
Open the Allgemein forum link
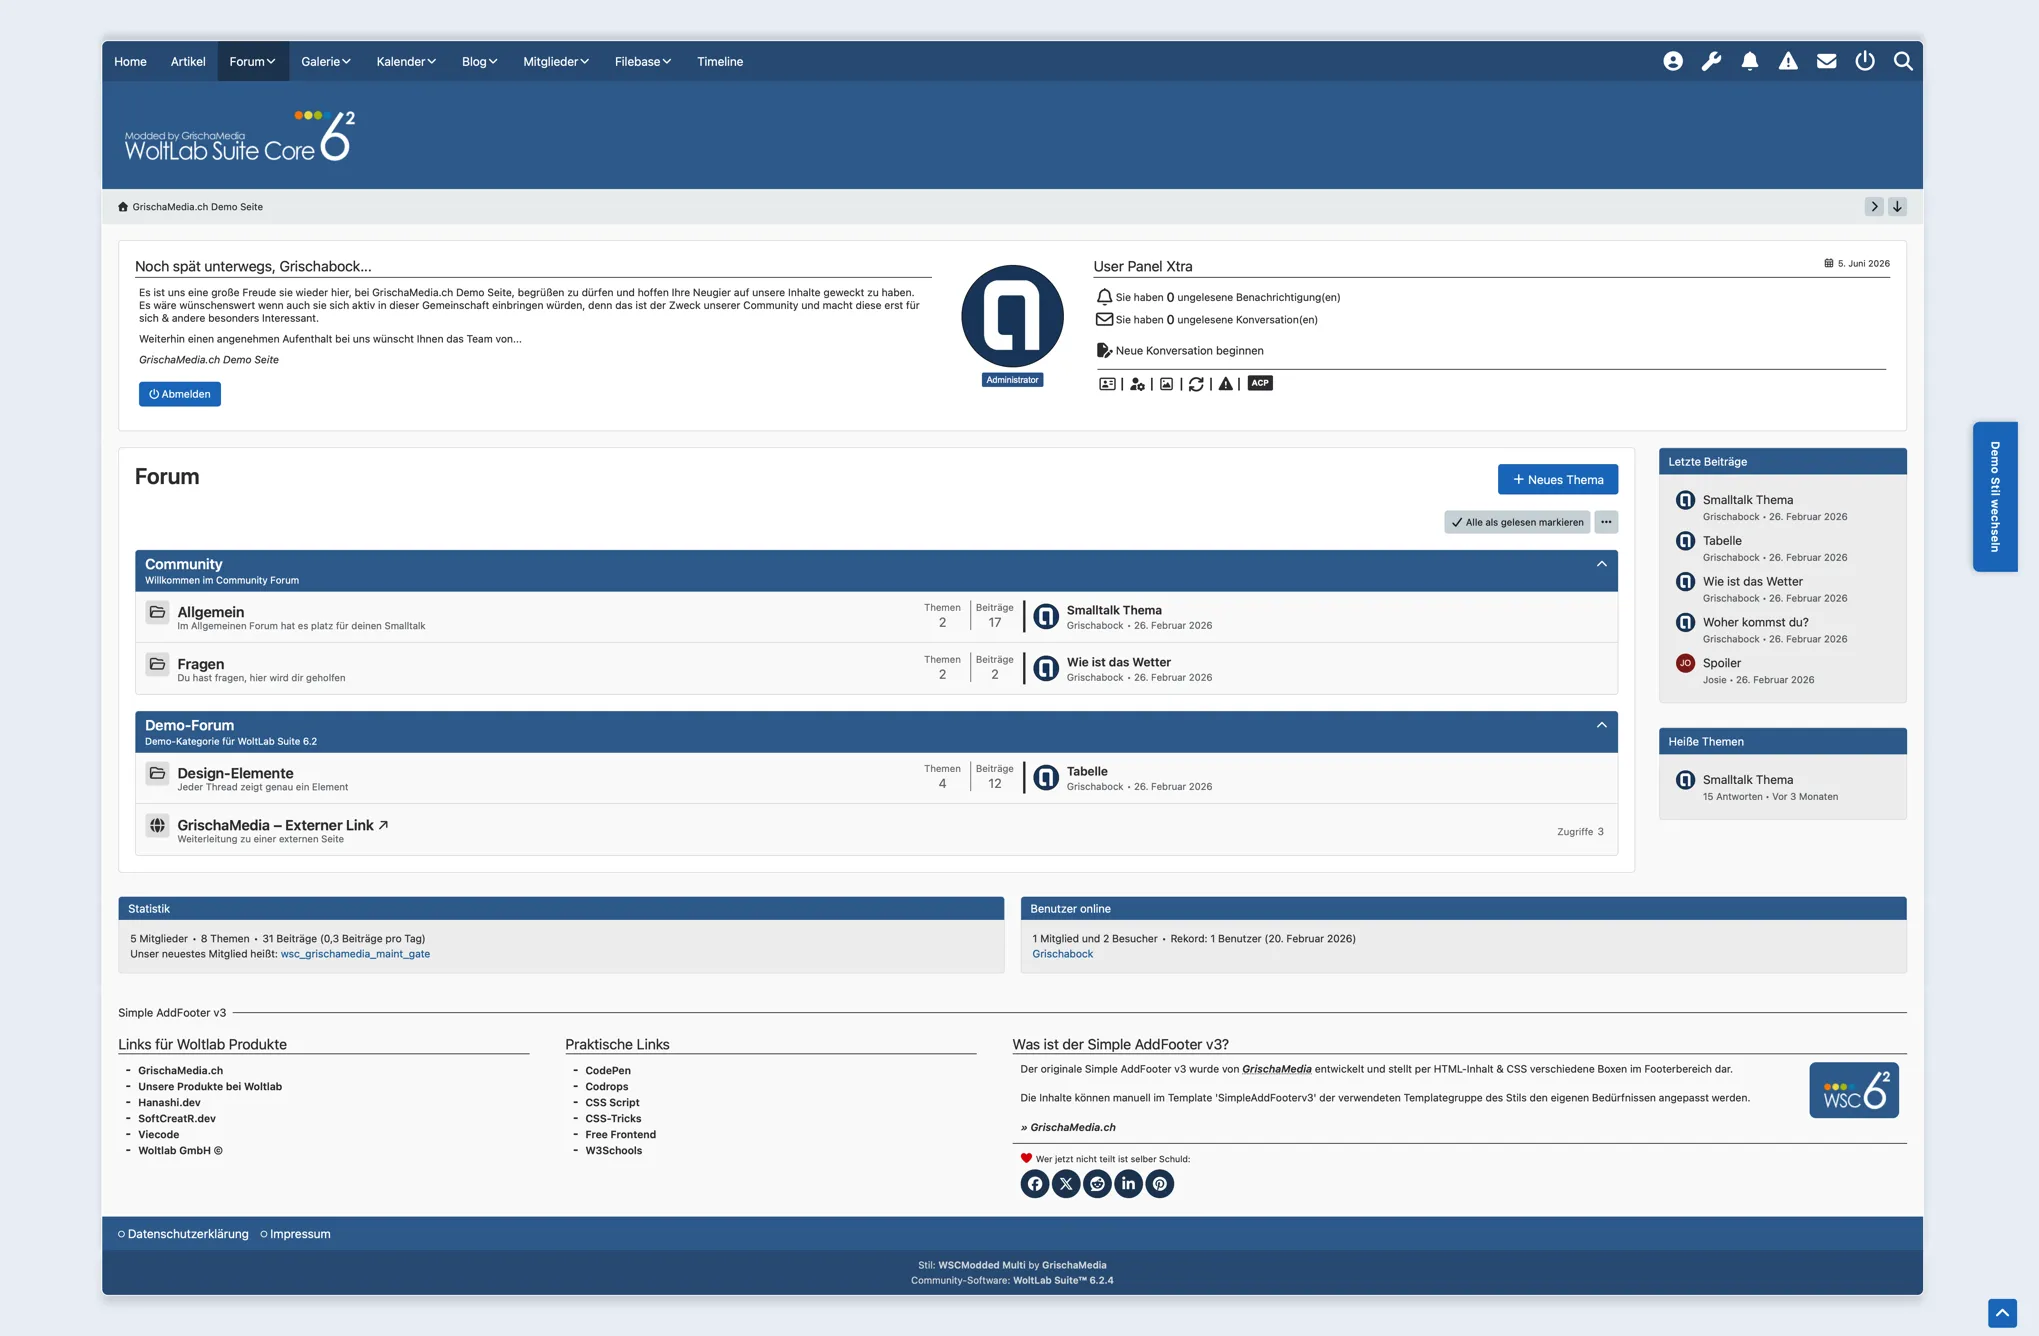click(x=210, y=612)
